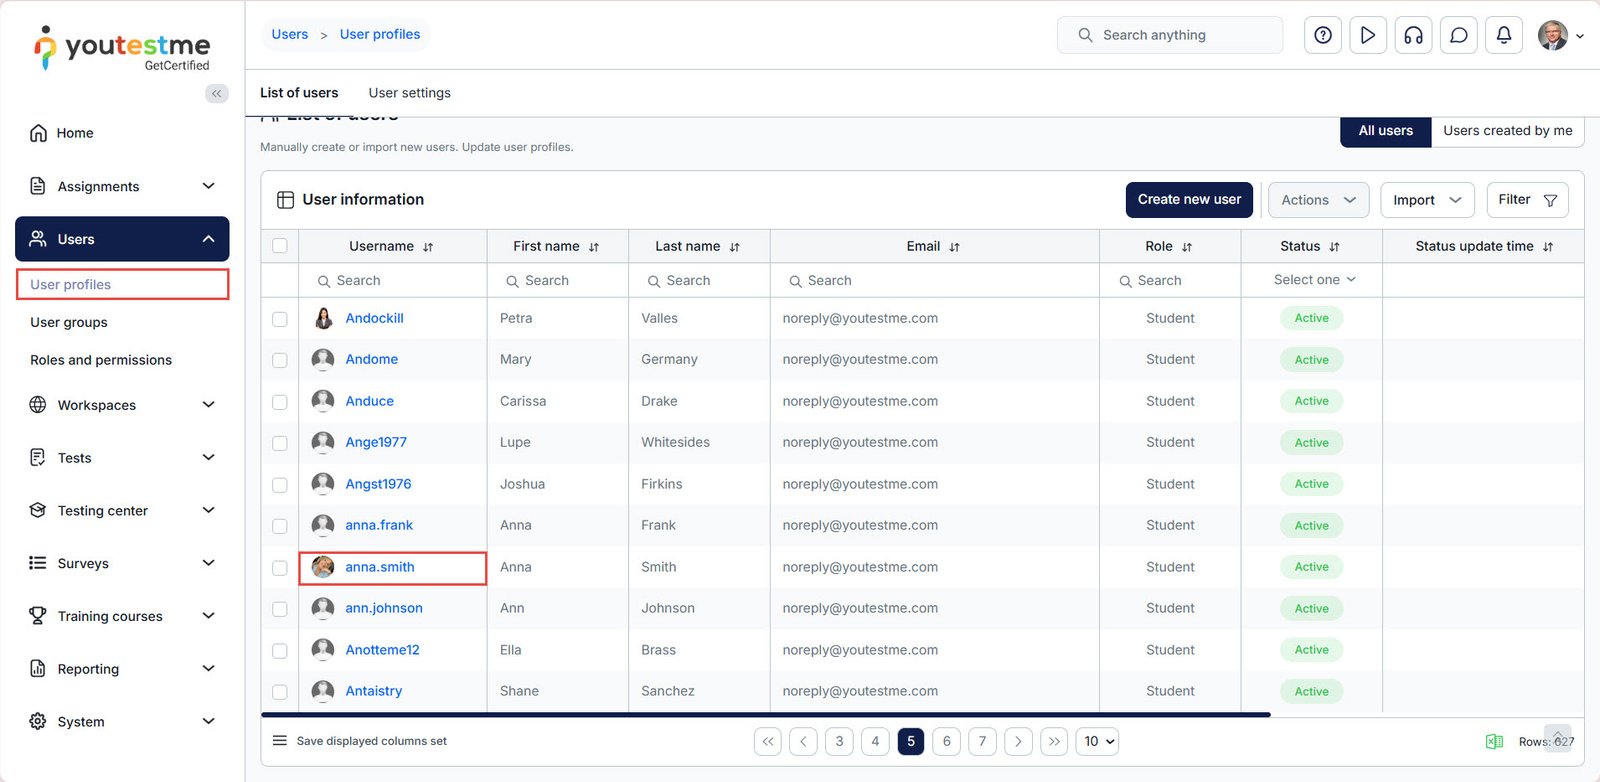Click the Create new user button
This screenshot has height=782, width=1600.
click(1189, 200)
